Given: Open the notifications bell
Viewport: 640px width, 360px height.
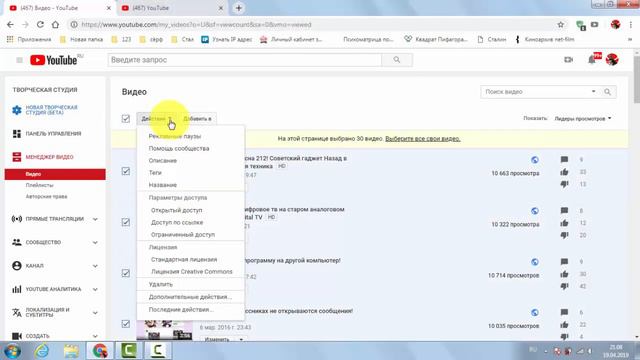Looking at the screenshot, I should [x=592, y=60].
